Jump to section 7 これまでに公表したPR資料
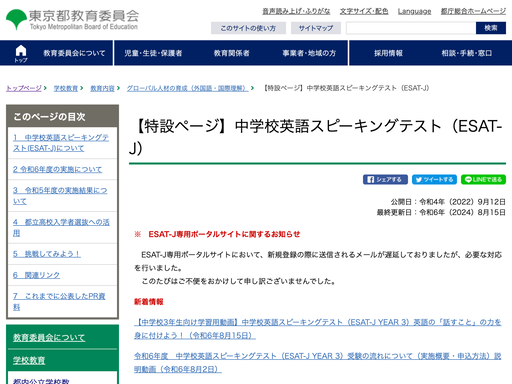The height and width of the screenshot is (384, 512). click(x=59, y=301)
